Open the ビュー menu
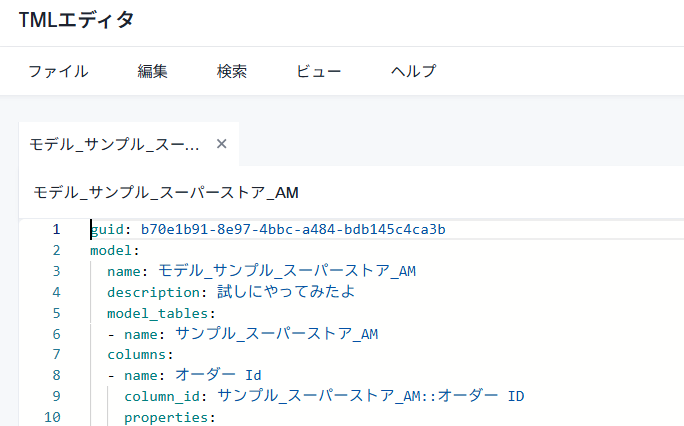The image size is (684, 426). [319, 71]
